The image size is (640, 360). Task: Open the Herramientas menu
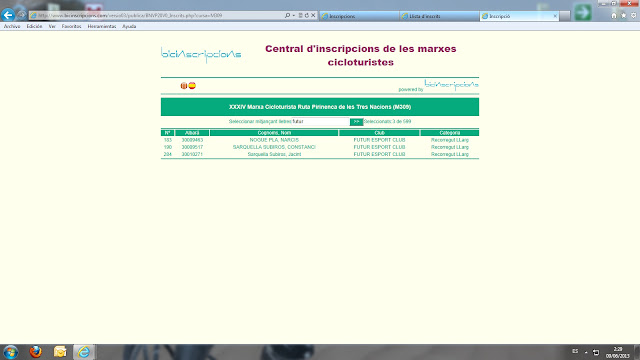pos(102,26)
